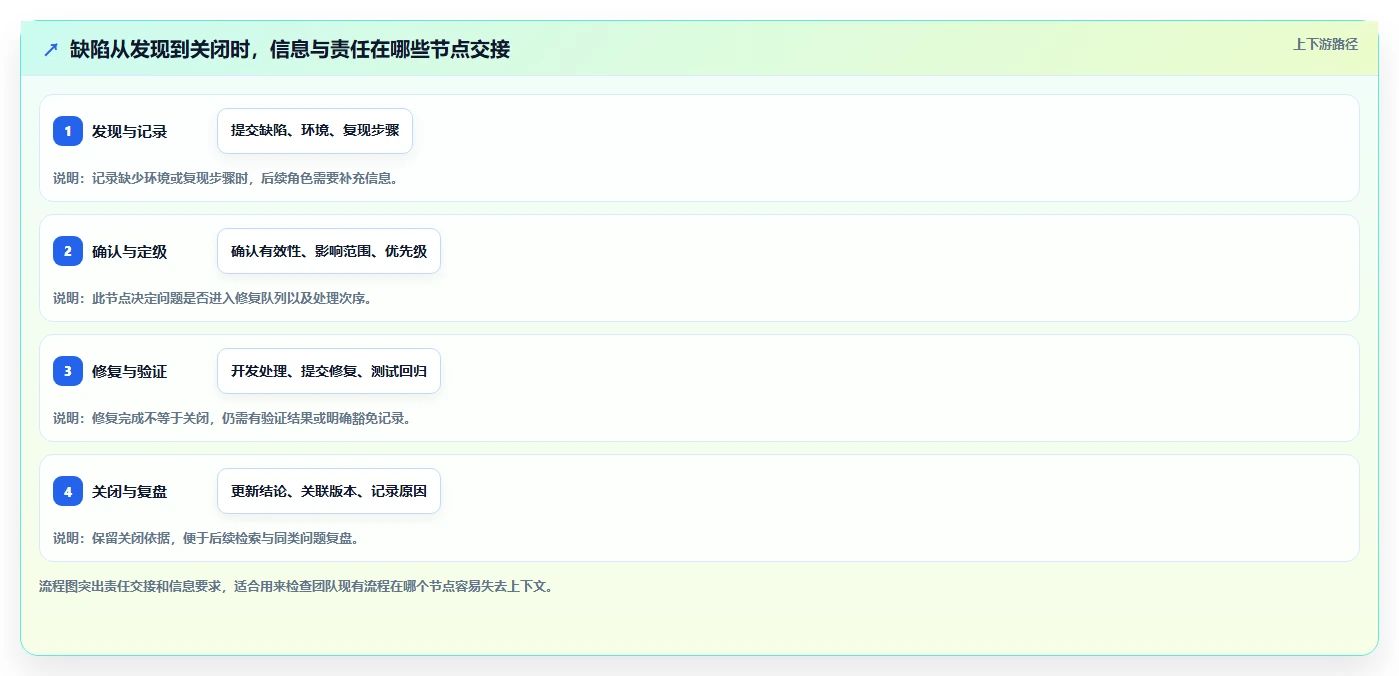Click the step title 确认与定级

(x=129, y=251)
